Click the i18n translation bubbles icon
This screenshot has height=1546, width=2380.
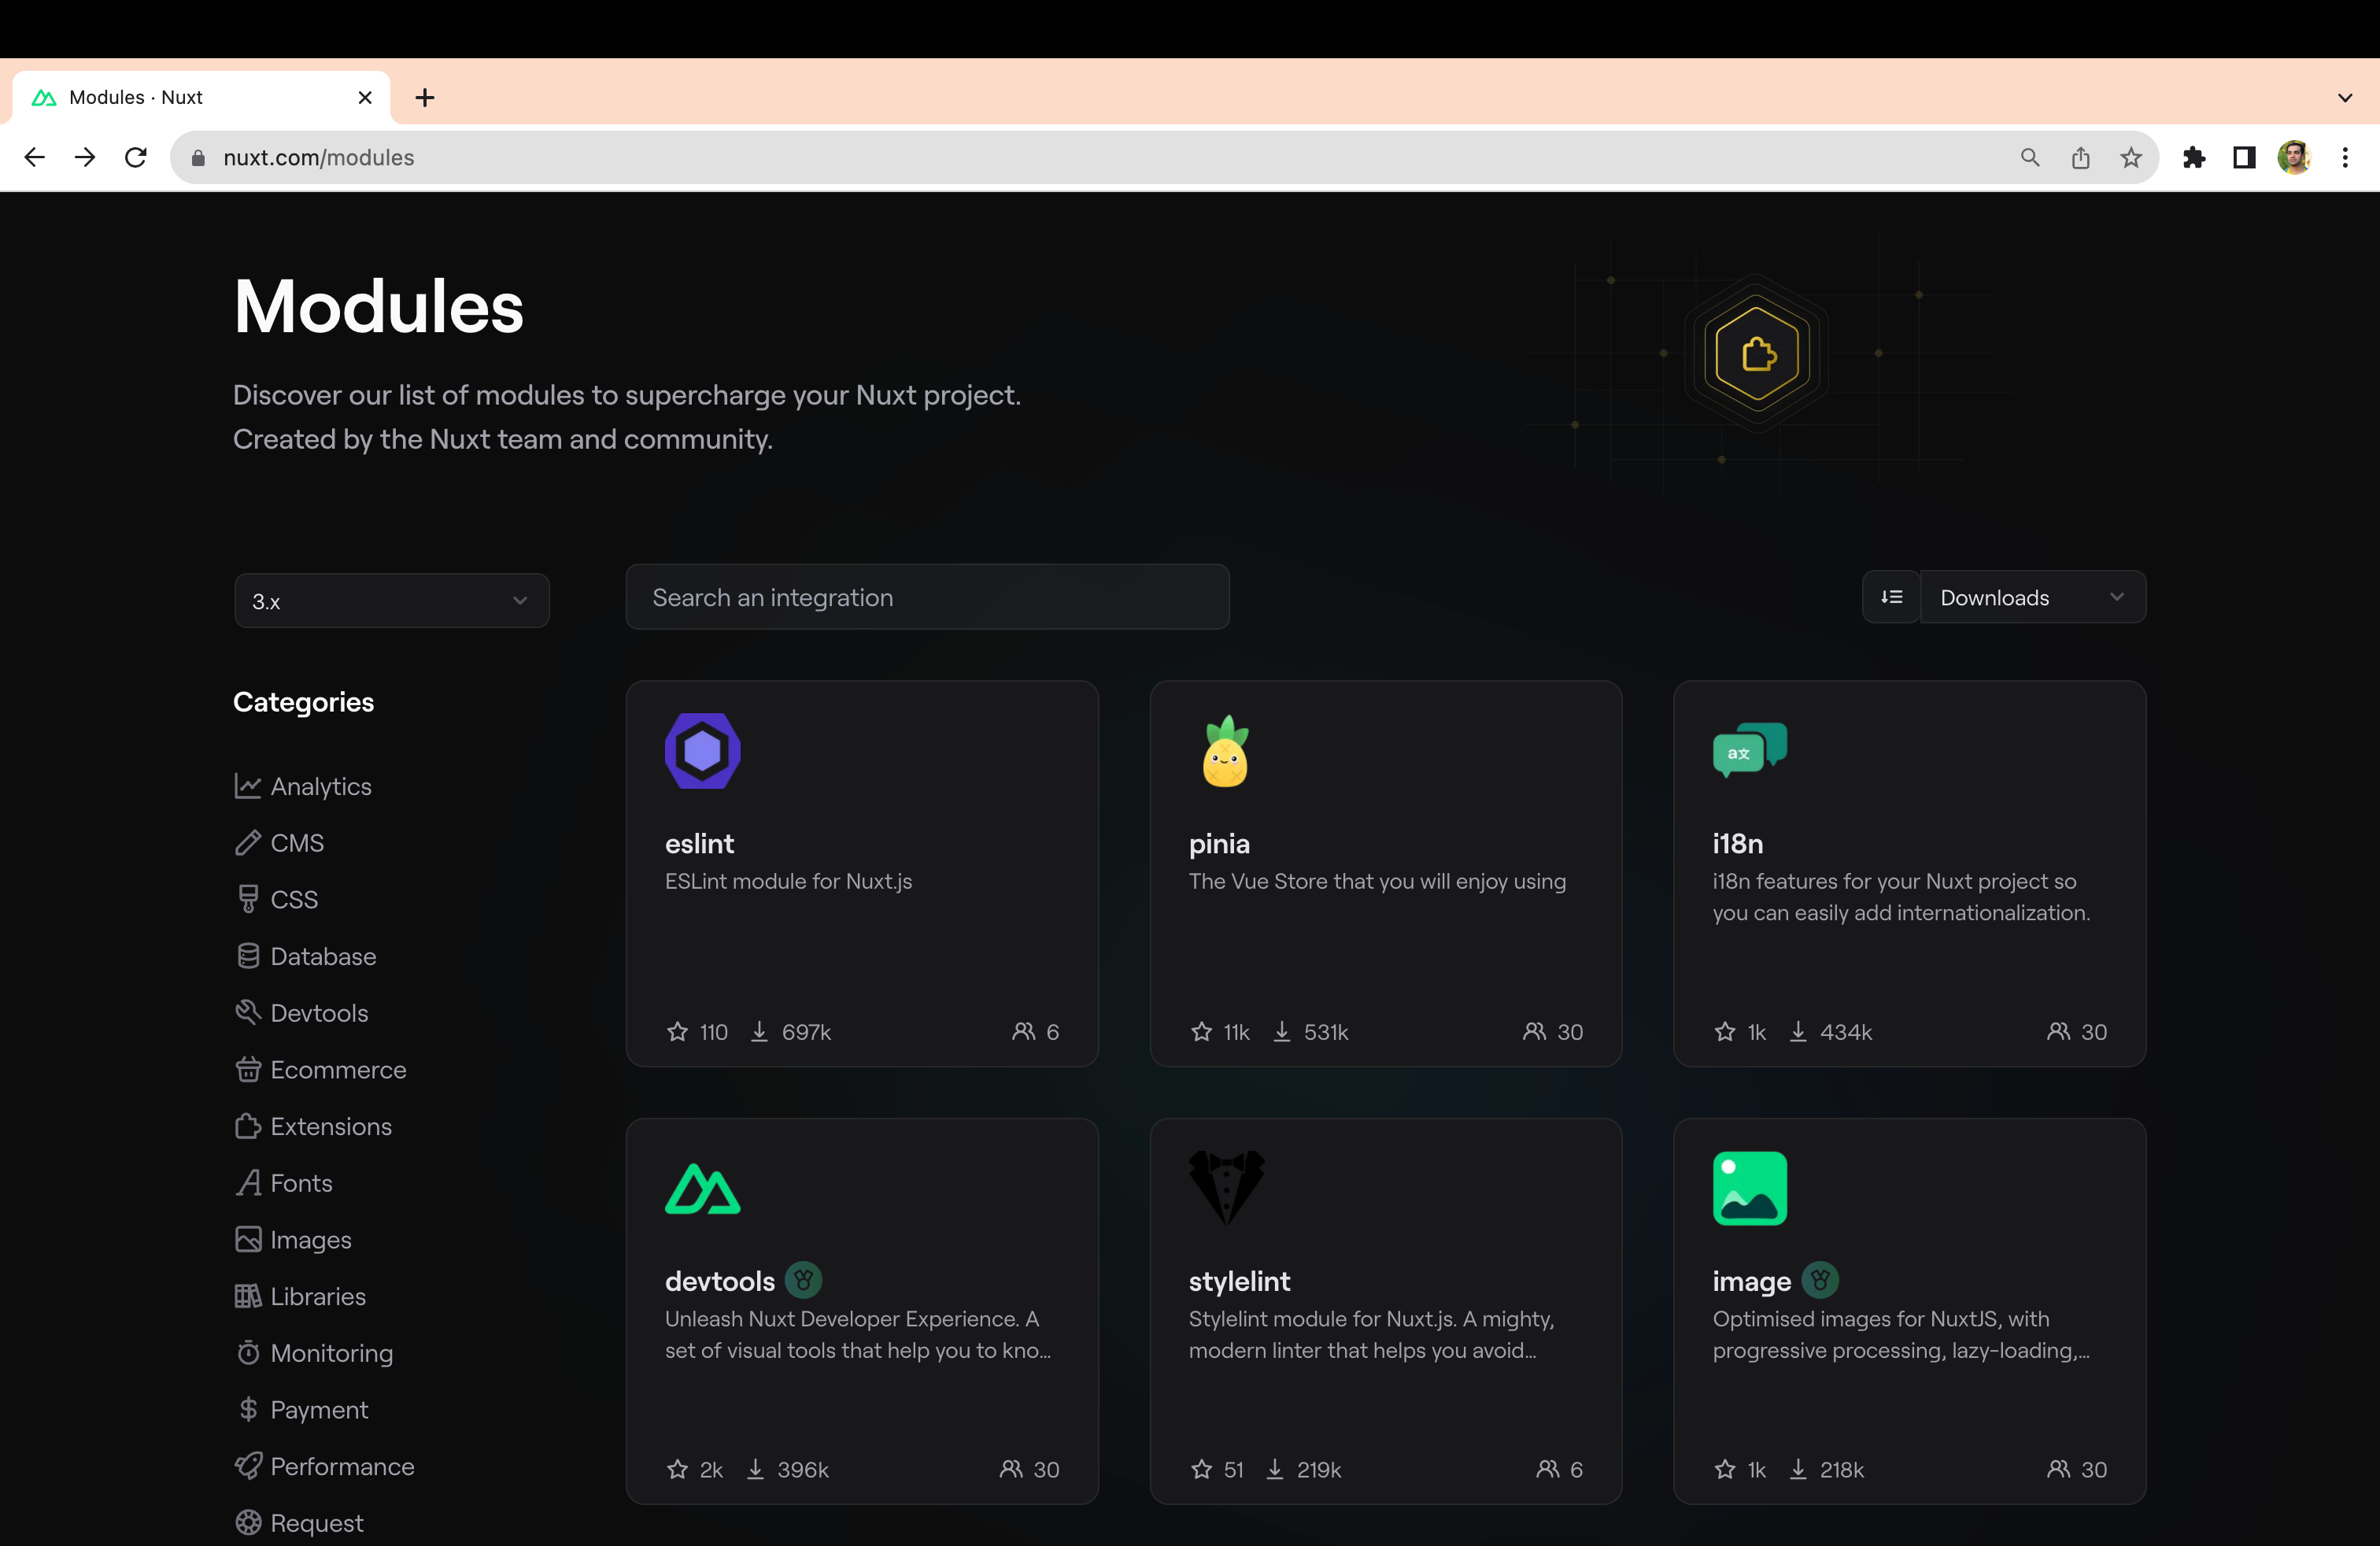tap(1749, 749)
